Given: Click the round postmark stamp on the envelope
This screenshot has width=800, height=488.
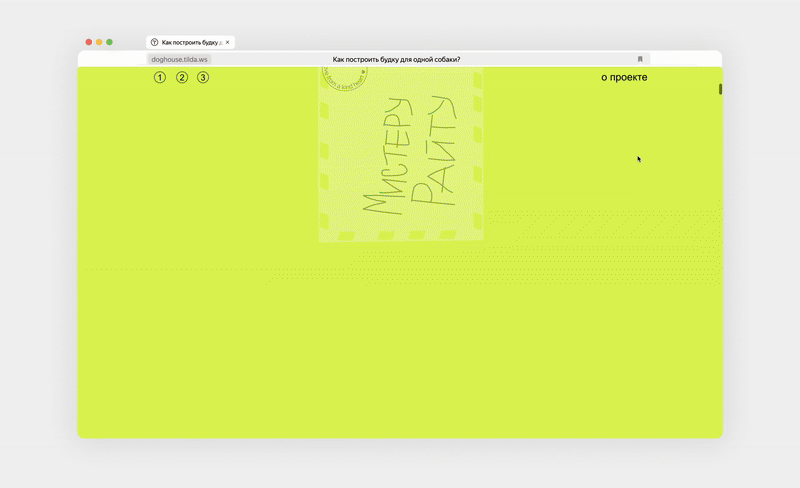Looking at the screenshot, I should [345, 78].
